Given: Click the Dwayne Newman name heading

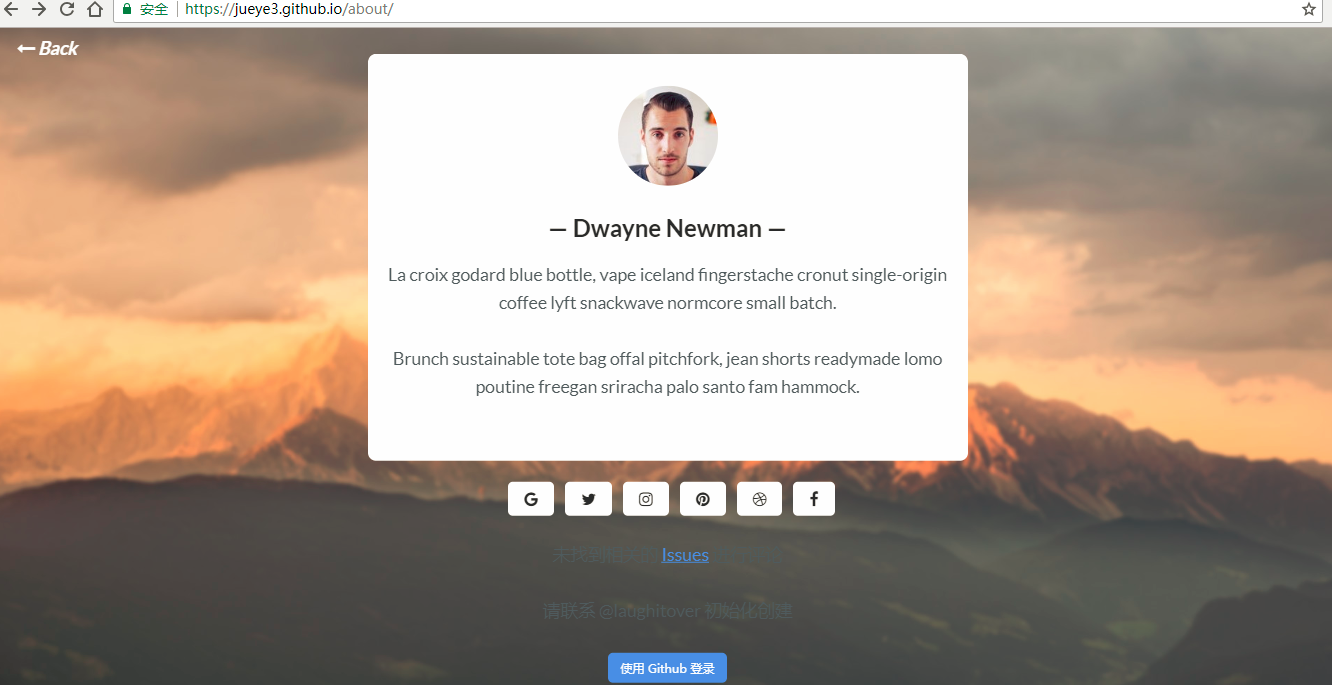Looking at the screenshot, I should coord(668,228).
